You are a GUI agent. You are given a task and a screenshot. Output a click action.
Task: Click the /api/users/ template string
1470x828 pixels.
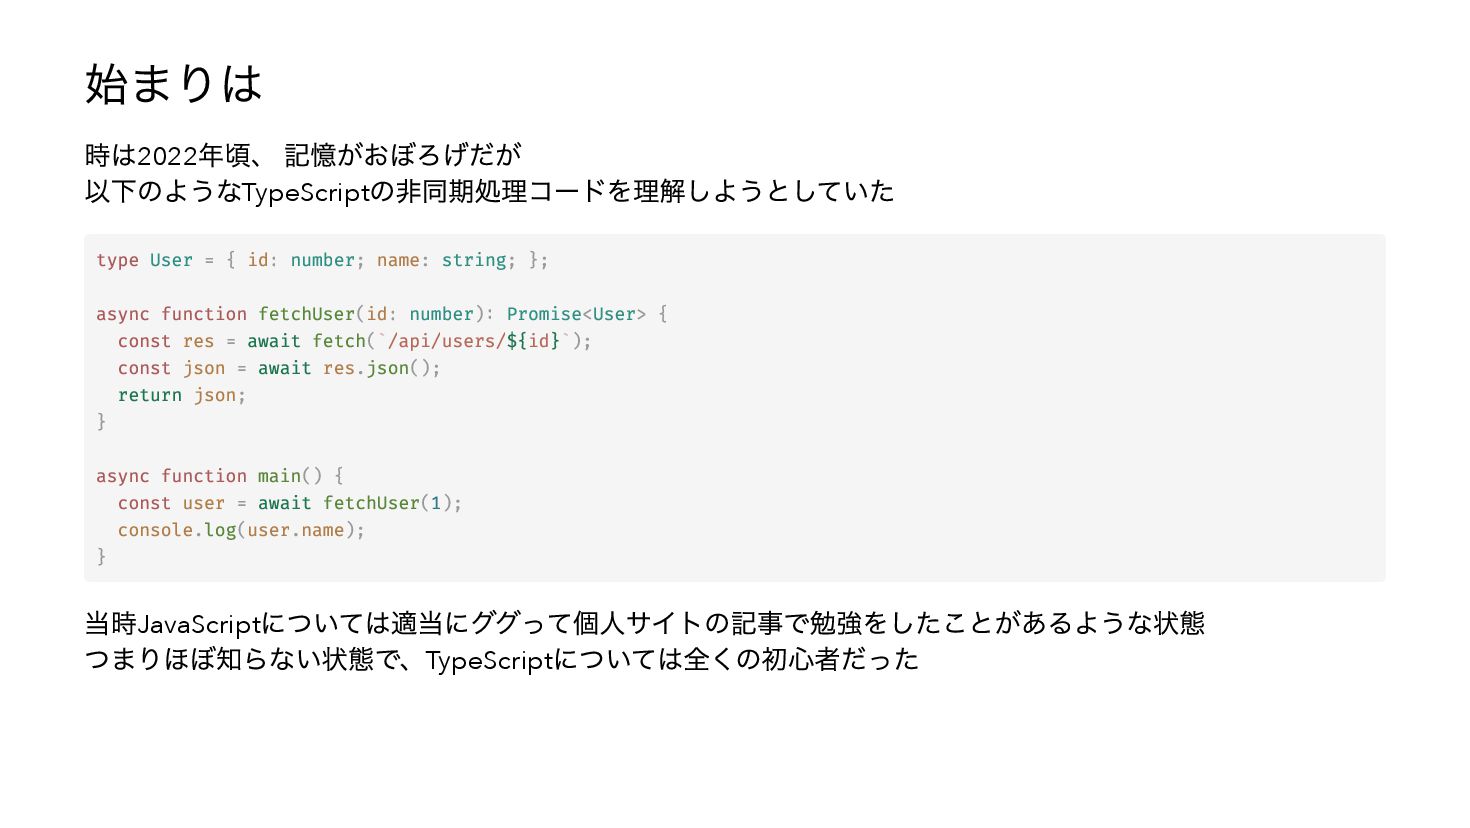point(470,341)
